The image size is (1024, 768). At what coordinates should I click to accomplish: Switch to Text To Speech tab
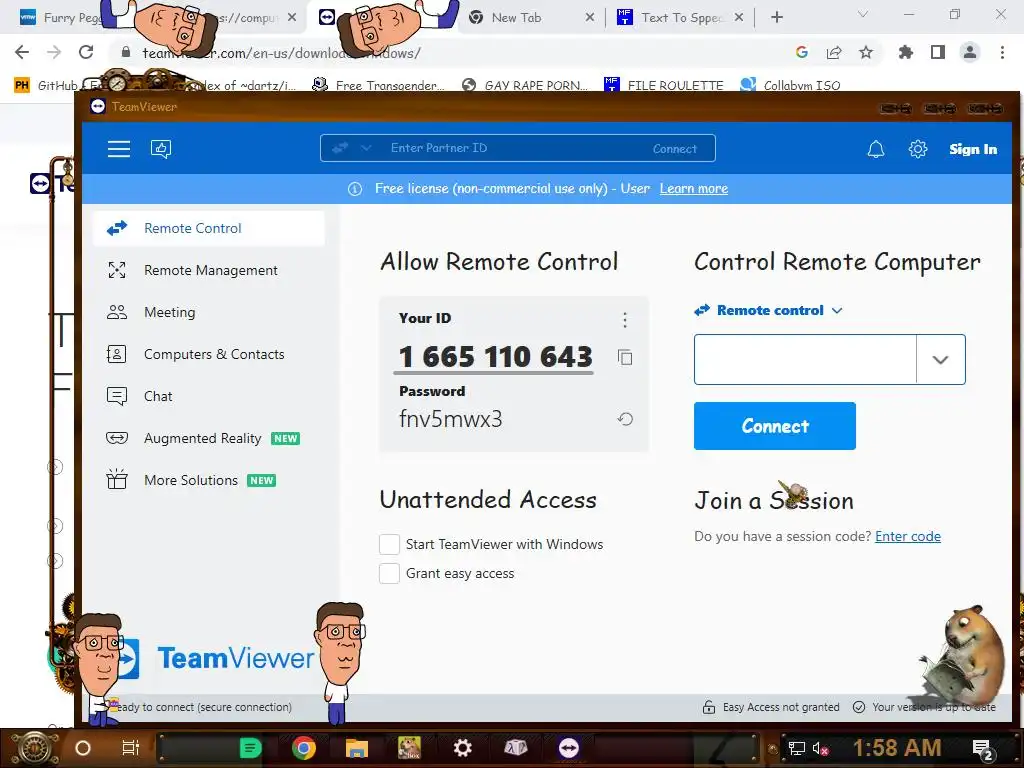coord(679,18)
